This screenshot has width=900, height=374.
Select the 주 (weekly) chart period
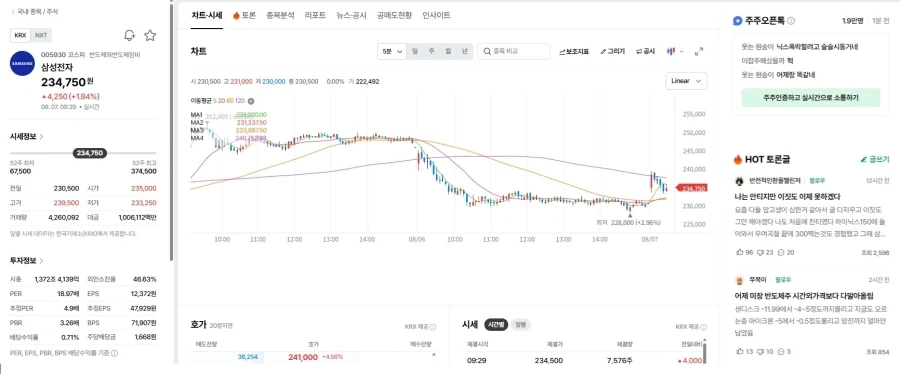432,51
